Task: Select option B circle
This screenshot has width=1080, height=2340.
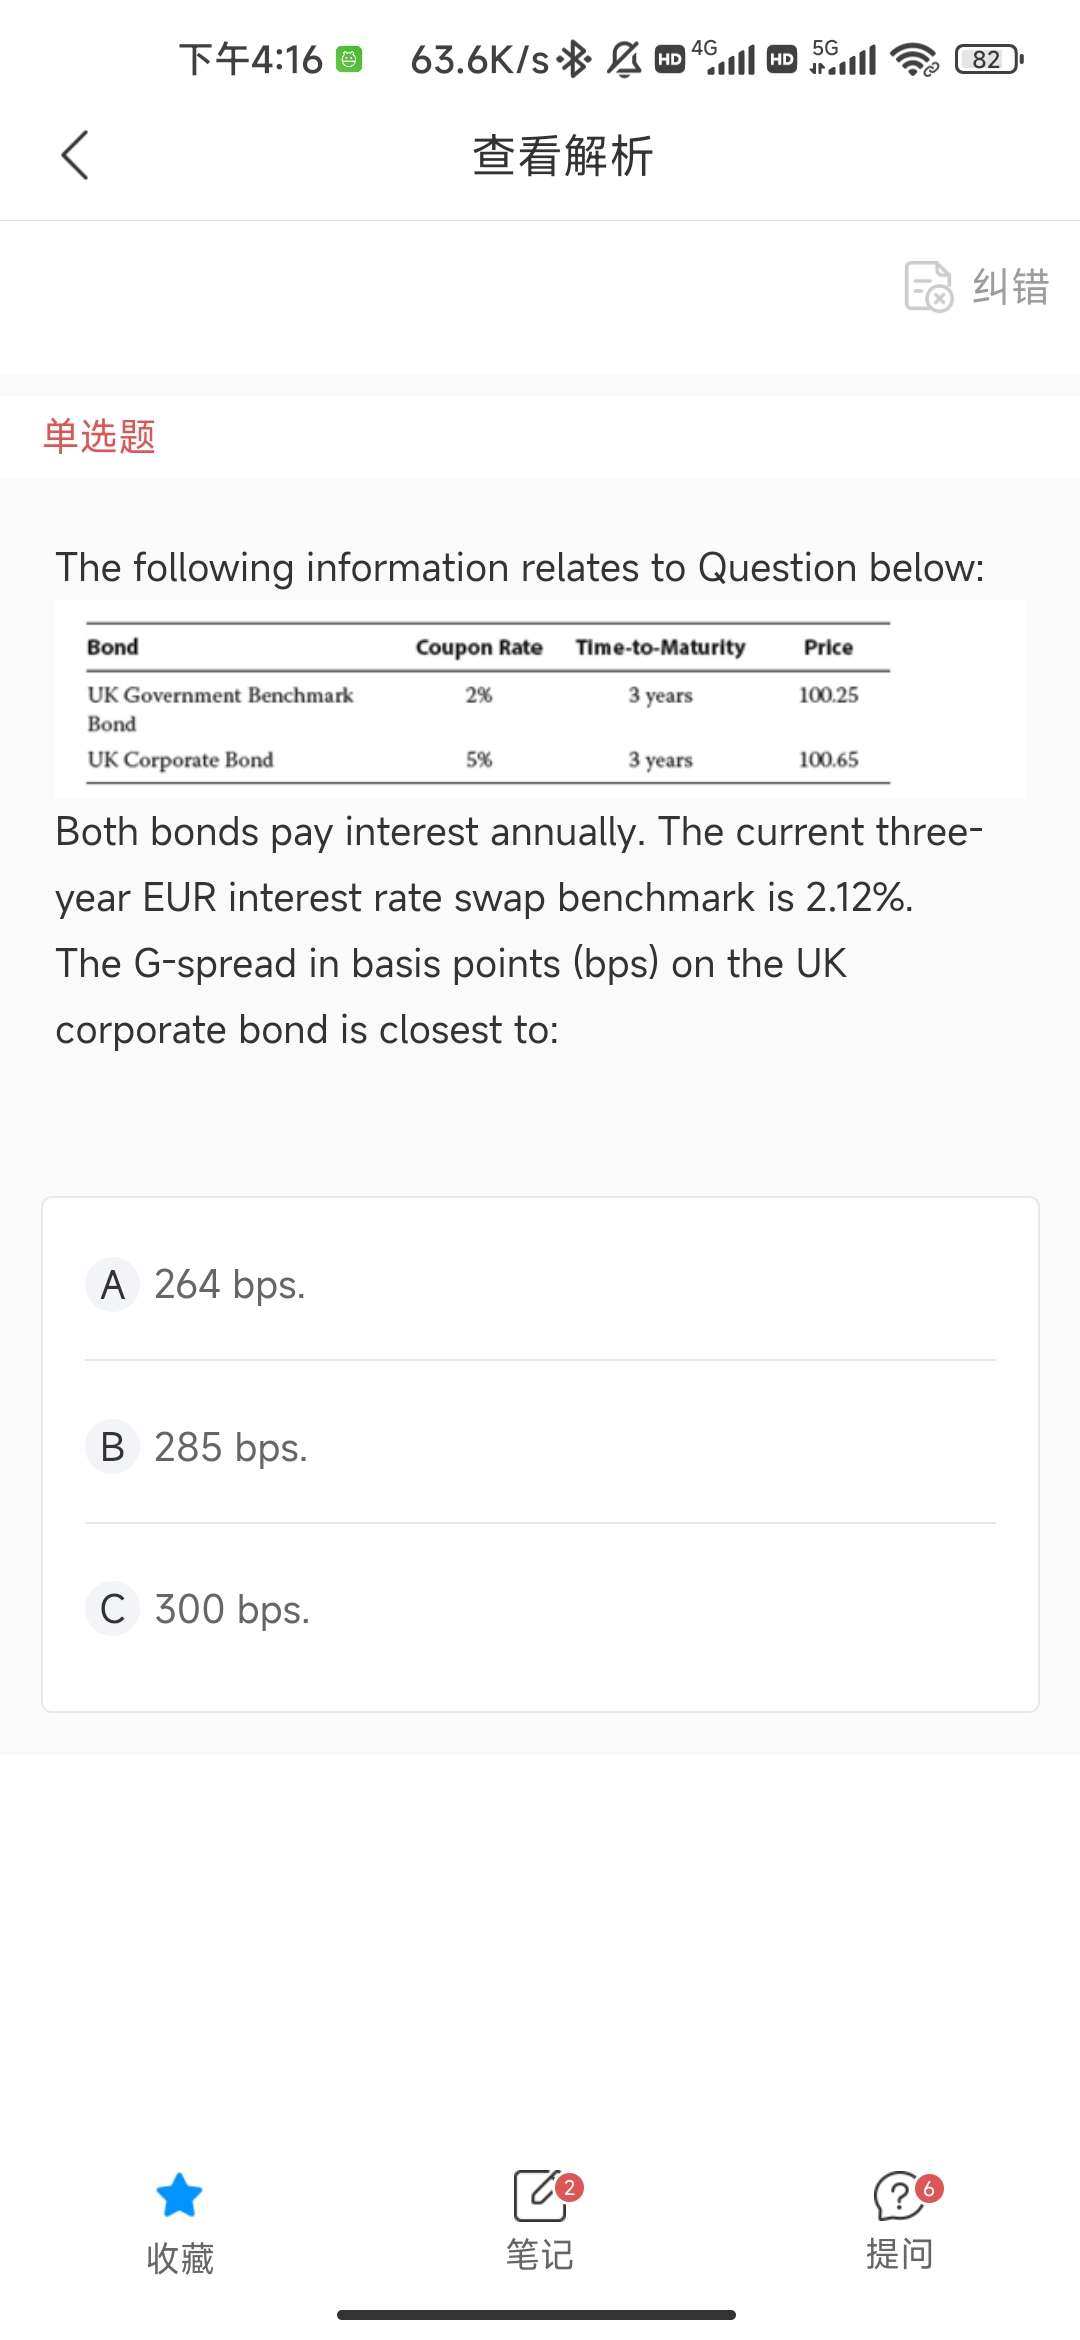Action: (113, 1447)
